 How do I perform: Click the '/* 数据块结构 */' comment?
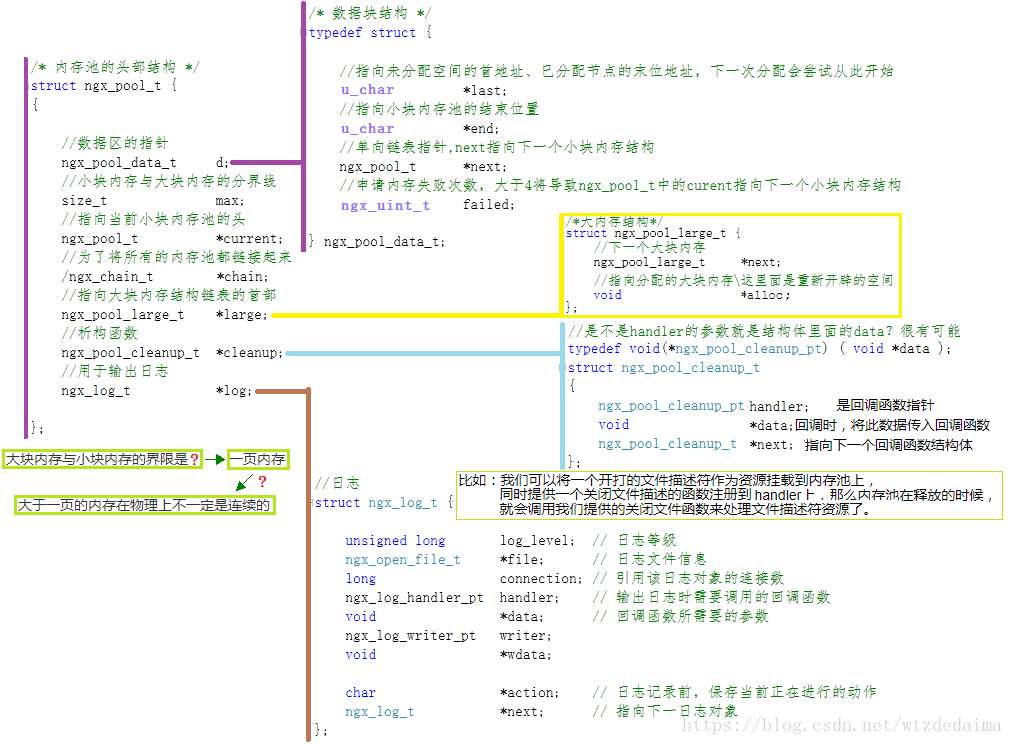(x=370, y=13)
